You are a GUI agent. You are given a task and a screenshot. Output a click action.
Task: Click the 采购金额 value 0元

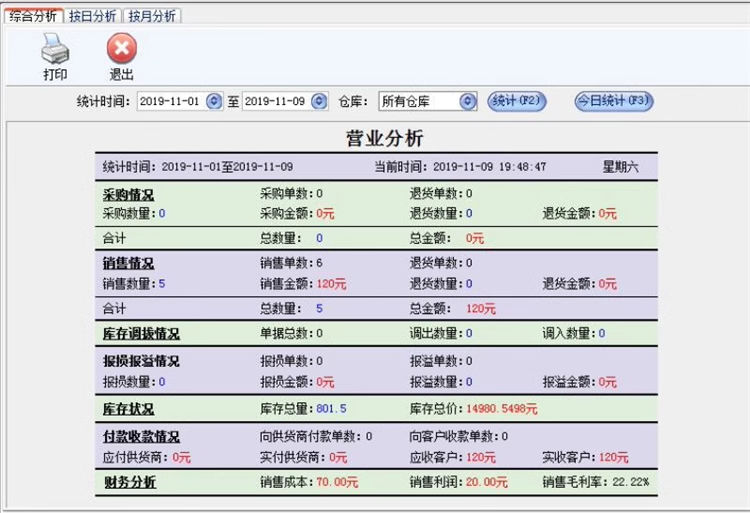pyautogui.click(x=325, y=214)
